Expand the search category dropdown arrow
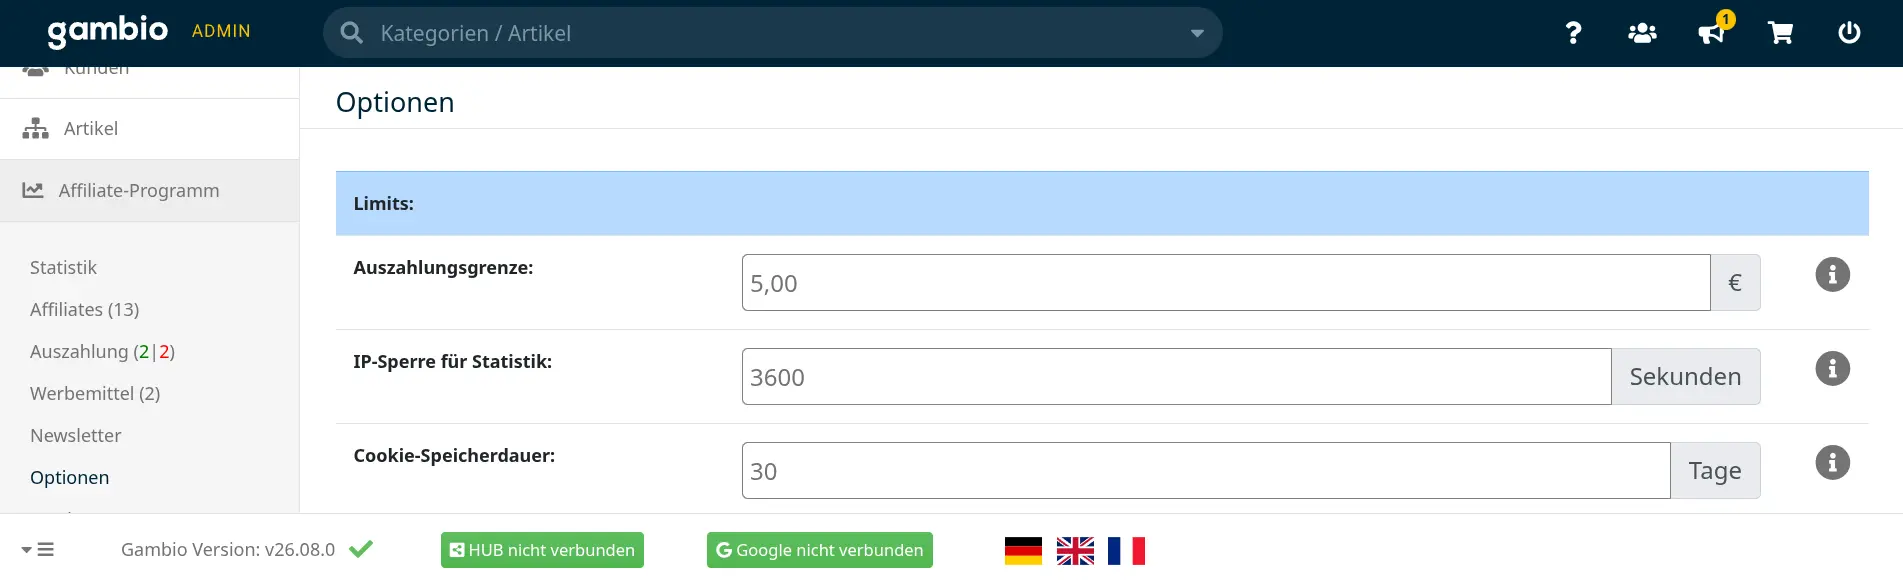 click(x=1196, y=33)
